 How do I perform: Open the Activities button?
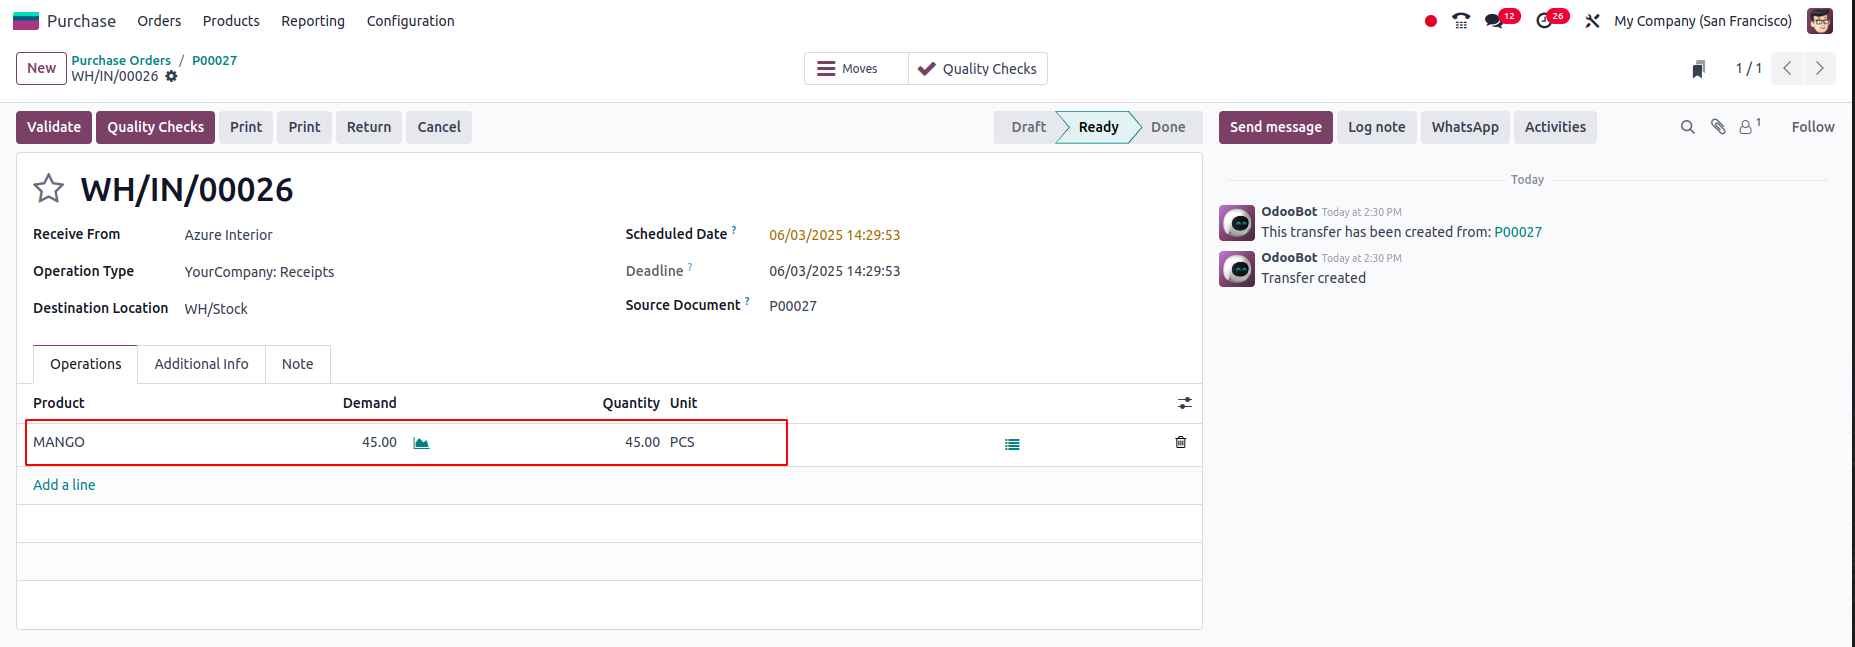(1555, 127)
